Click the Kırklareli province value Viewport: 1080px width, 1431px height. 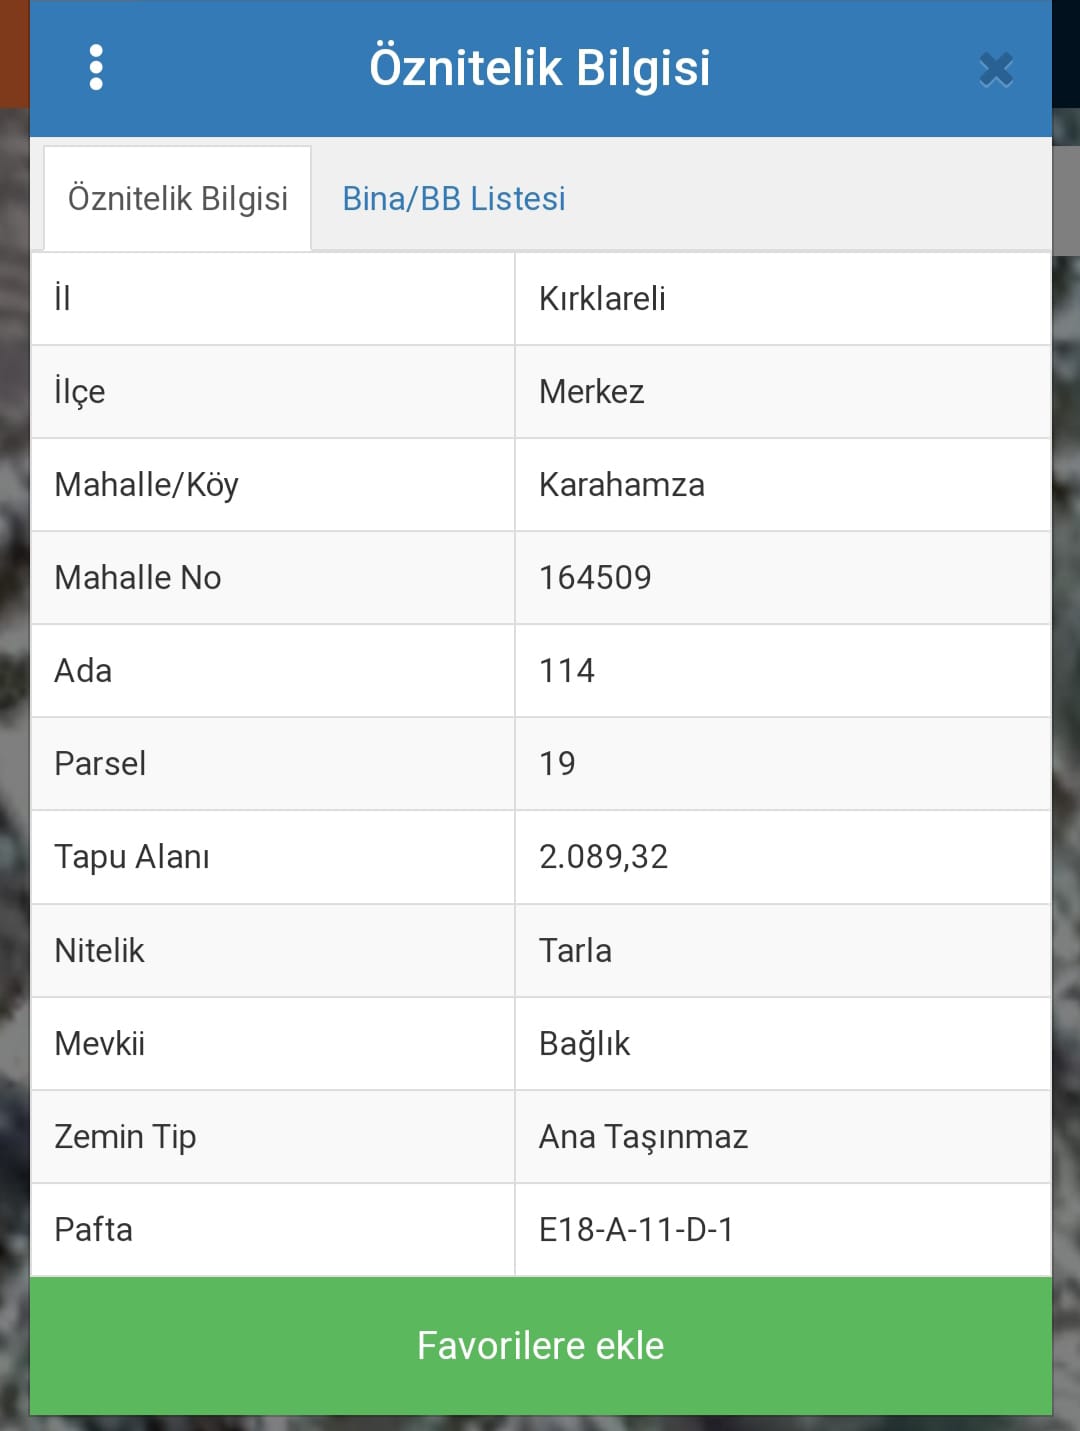pos(602,298)
